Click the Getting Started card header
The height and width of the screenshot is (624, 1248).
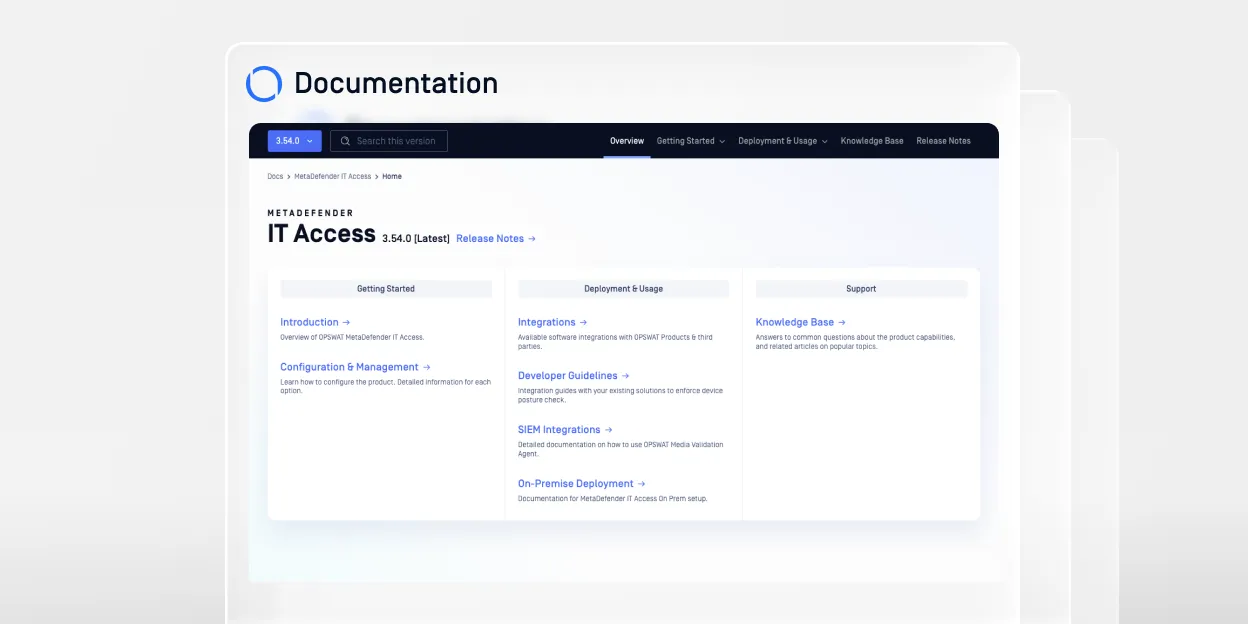pos(386,289)
